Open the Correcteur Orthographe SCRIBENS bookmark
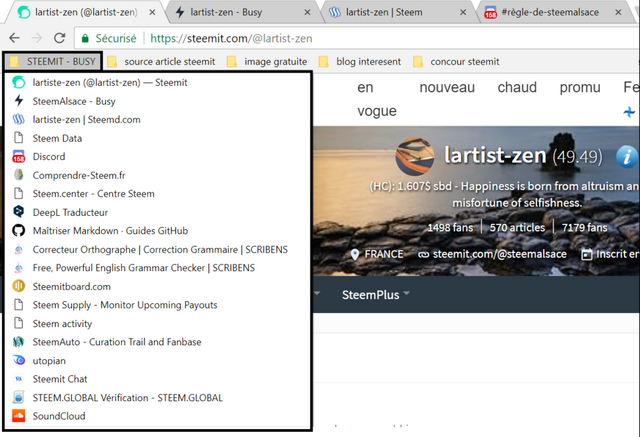 click(157, 249)
